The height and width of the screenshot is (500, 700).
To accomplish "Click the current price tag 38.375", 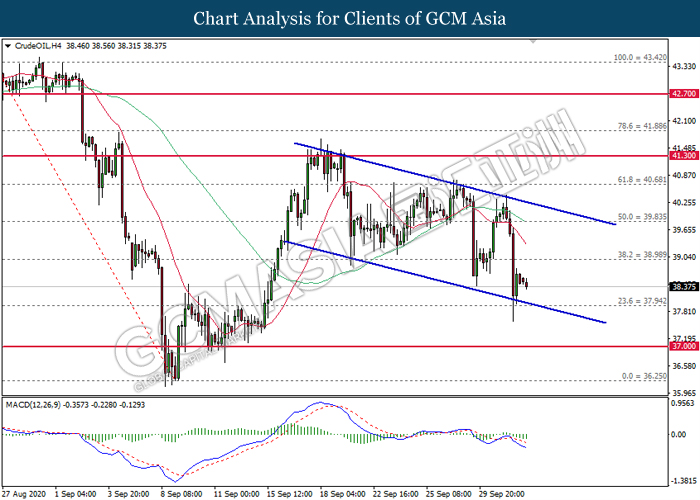I will (x=683, y=286).
